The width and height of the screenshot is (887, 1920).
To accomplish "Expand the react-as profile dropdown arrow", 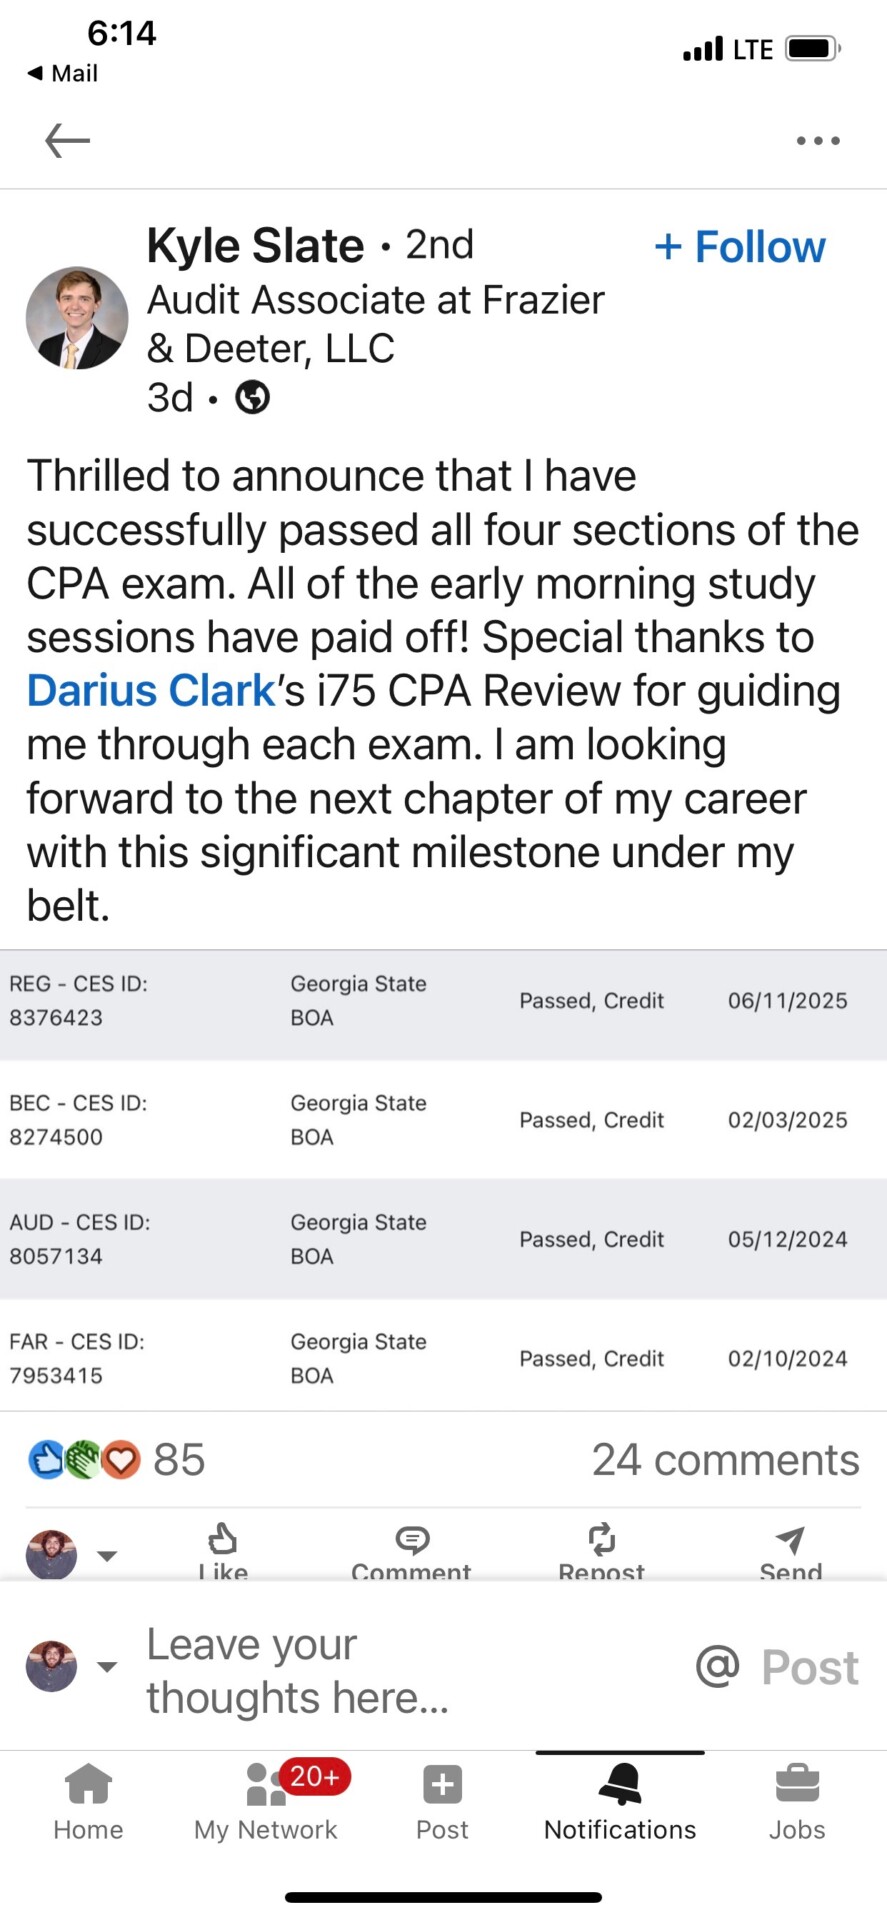I will point(107,1556).
